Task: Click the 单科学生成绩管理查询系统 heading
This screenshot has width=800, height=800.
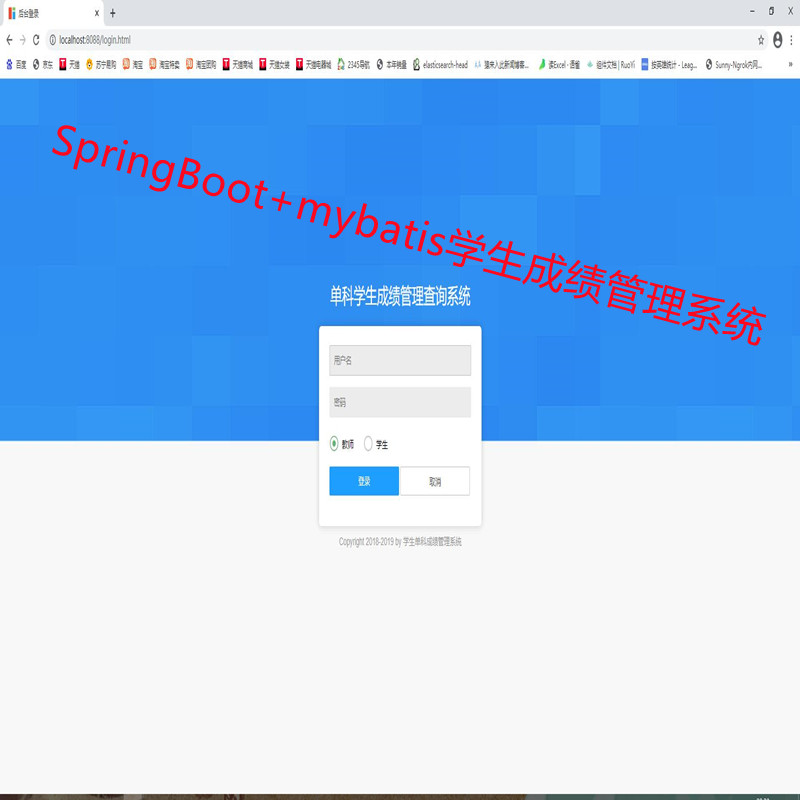Action: pos(400,296)
